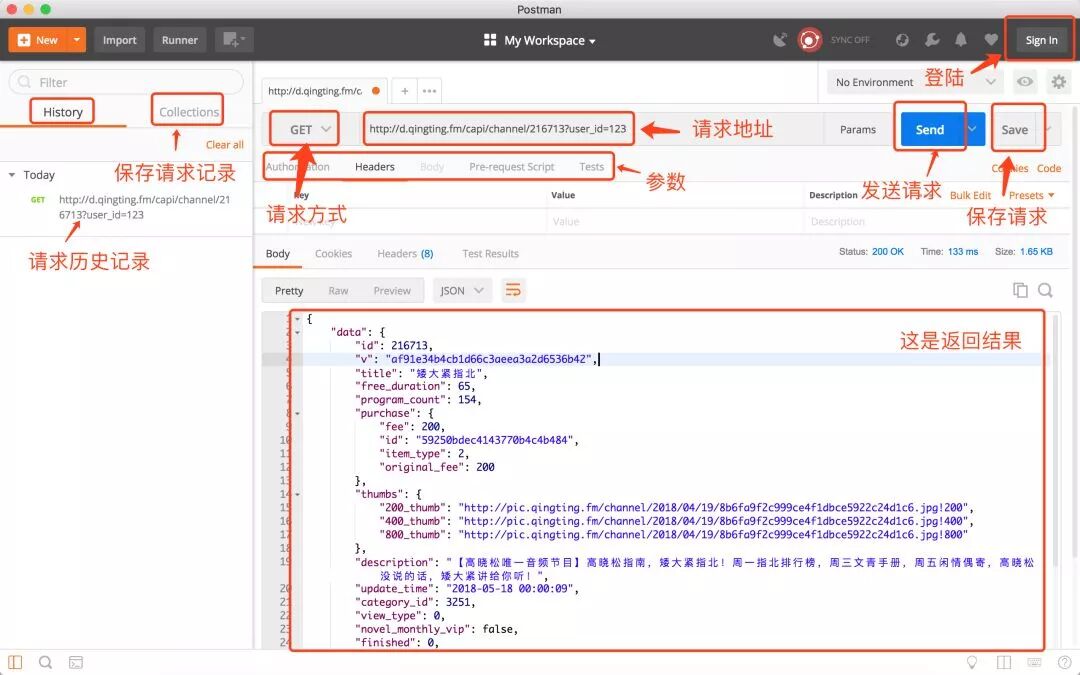Switch to the History tab

pos(63,112)
